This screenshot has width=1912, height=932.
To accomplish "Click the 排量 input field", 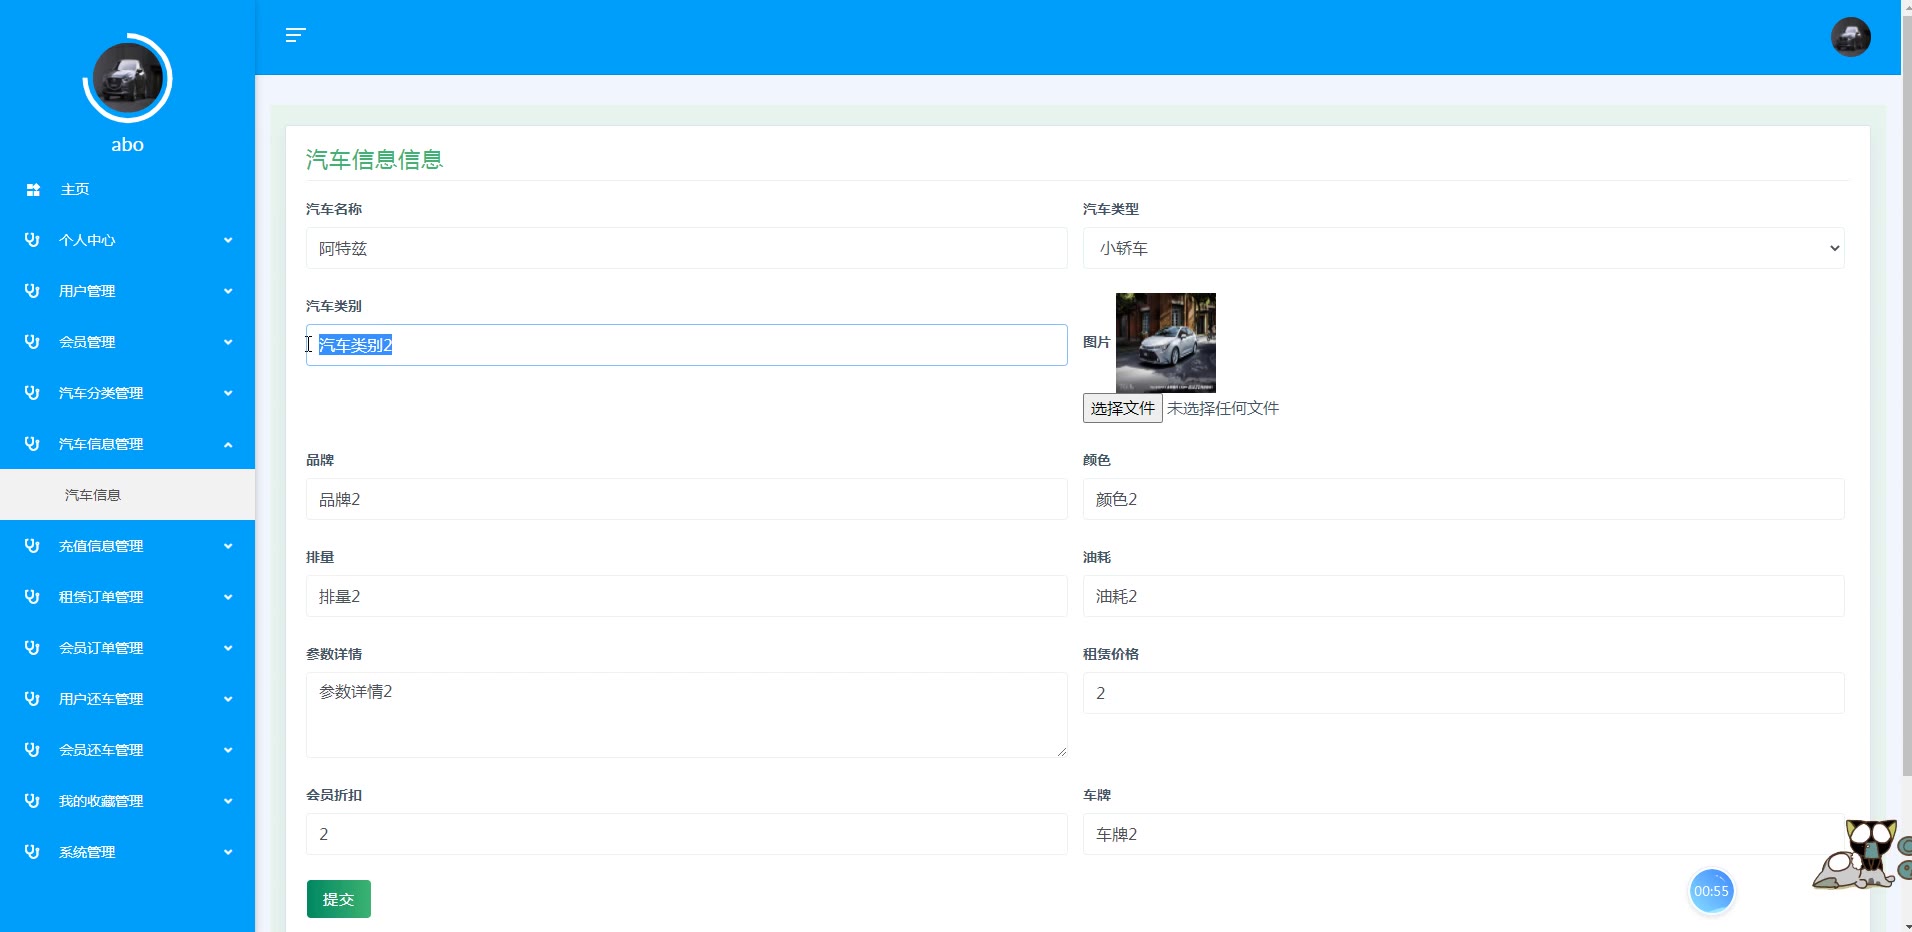I will (686, 596).
